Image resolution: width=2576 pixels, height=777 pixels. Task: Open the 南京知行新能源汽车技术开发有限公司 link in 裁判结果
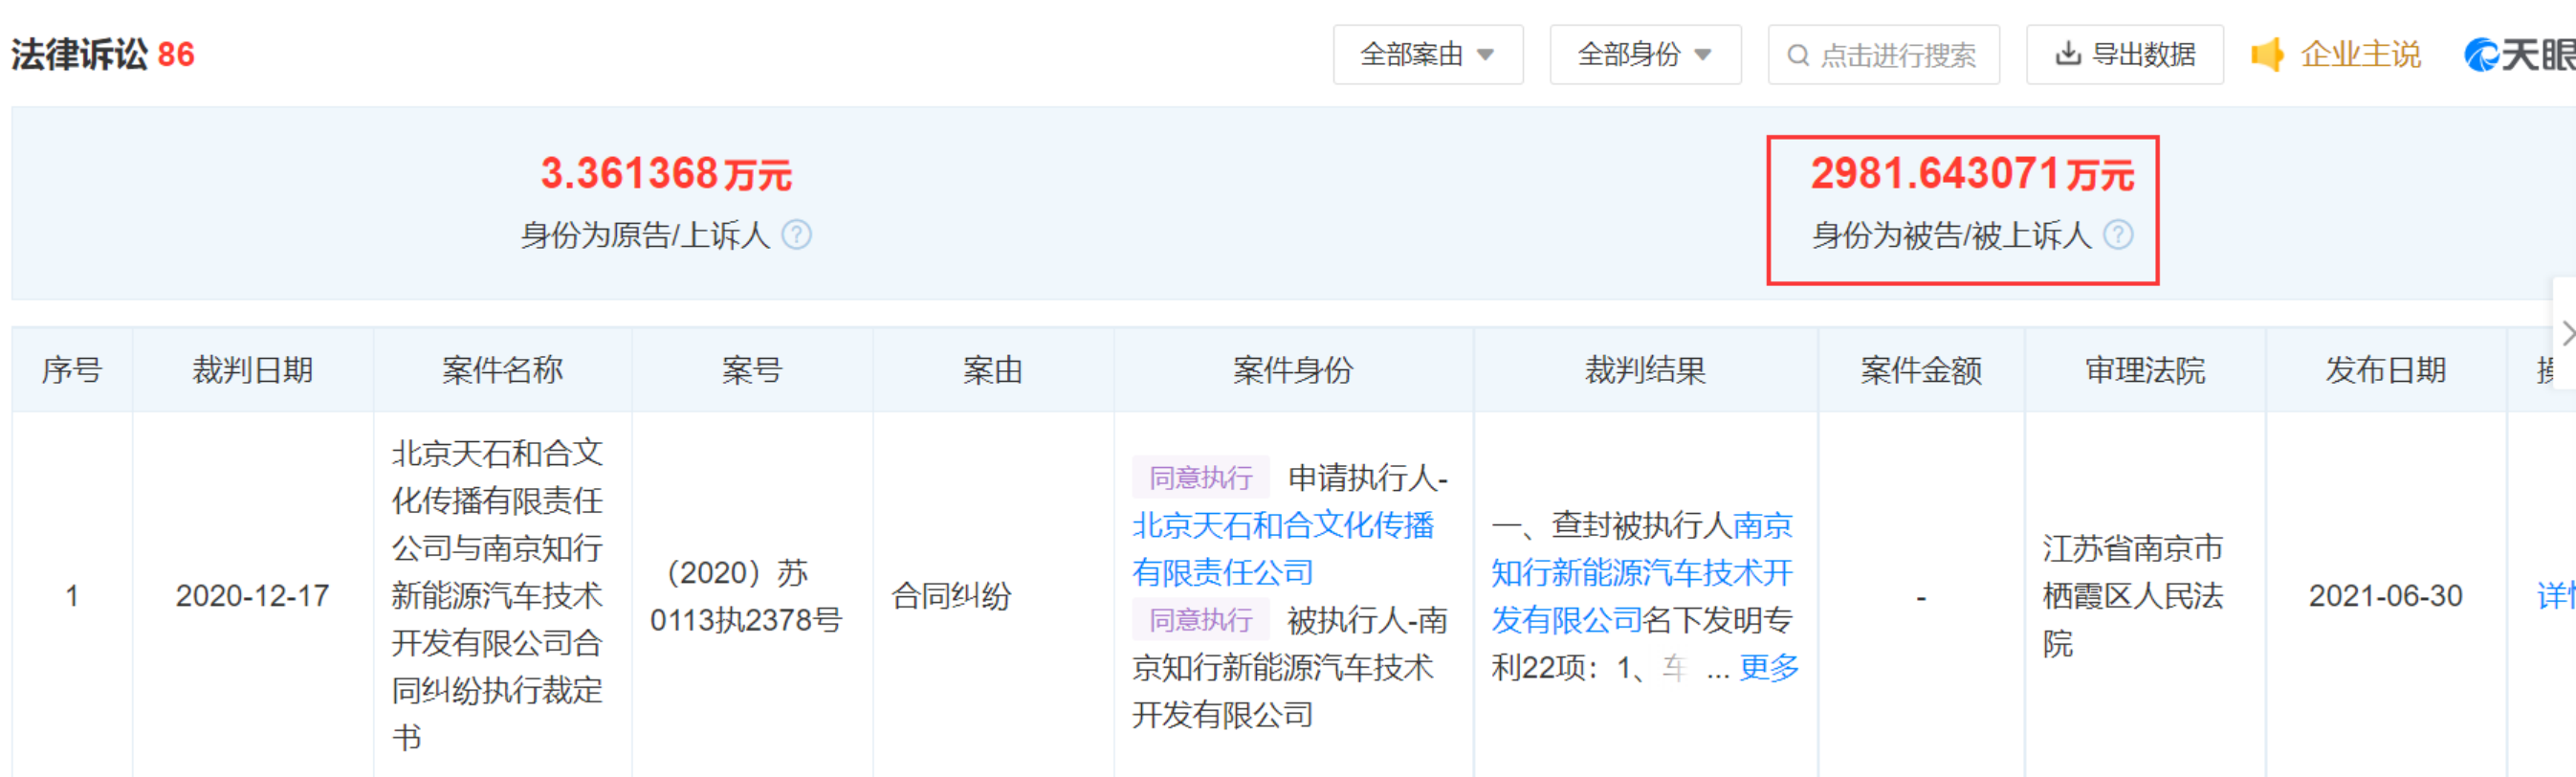point(1642,573)
